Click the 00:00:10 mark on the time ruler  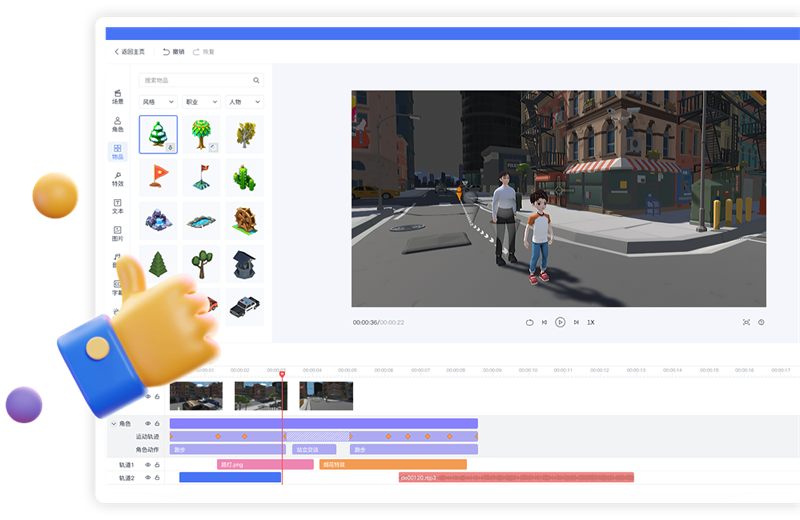tap(528, 370)
